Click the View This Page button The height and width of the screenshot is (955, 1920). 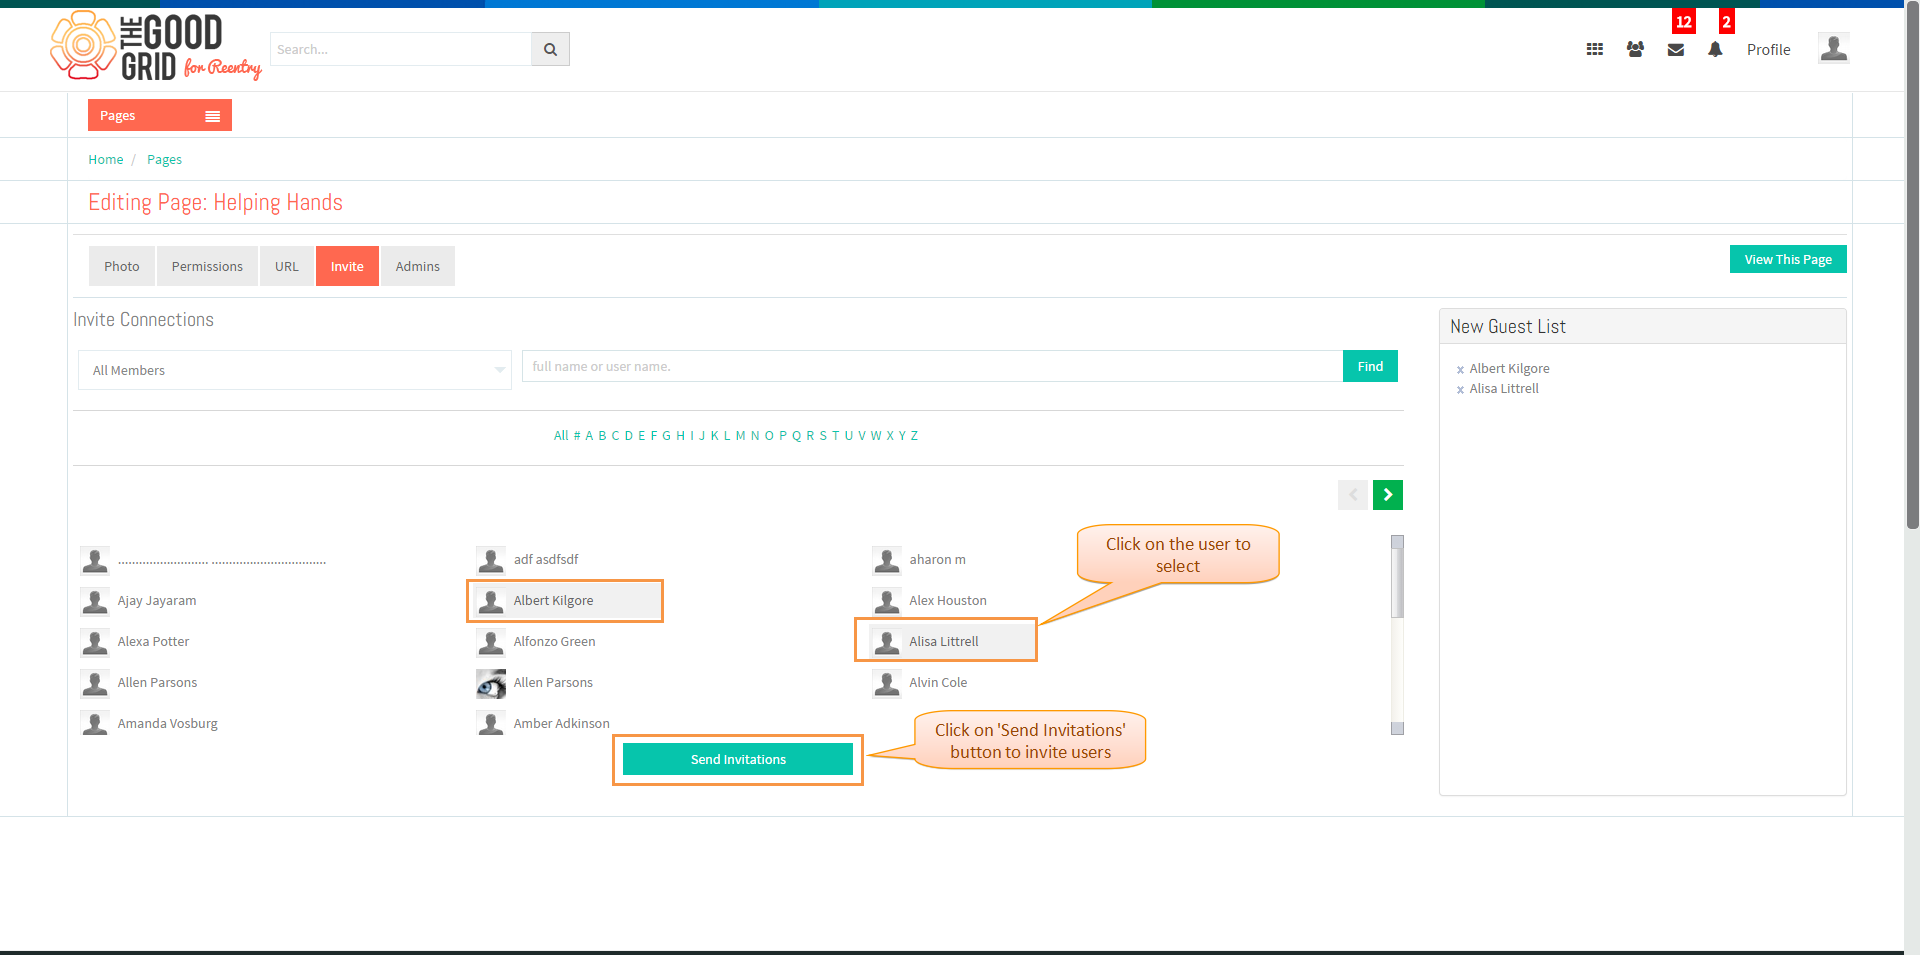pyautogui.click(x=1788, y=259)
